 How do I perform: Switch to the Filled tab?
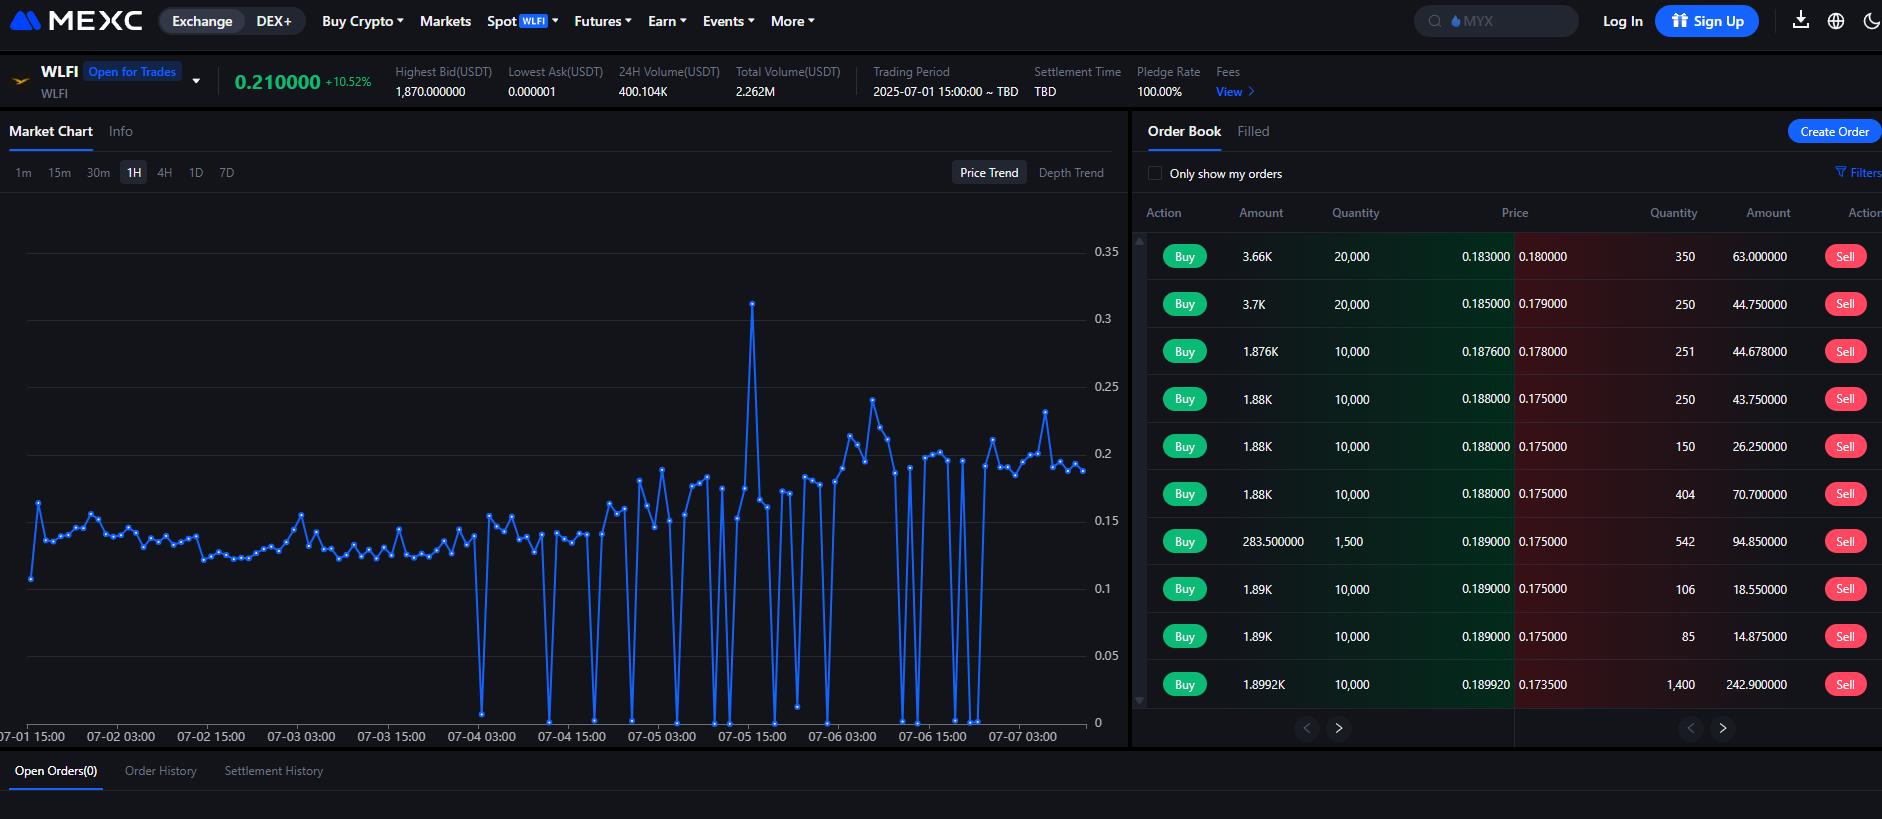(1253, 131)
